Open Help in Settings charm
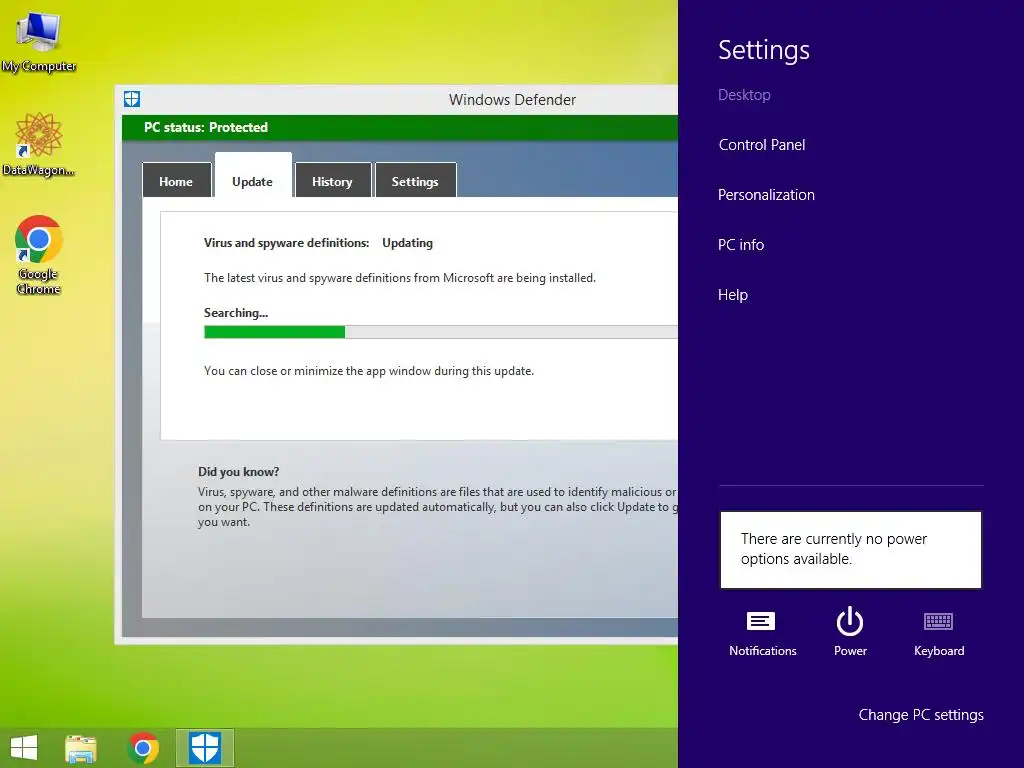1024x768 pixels. [x=733, y=295]
